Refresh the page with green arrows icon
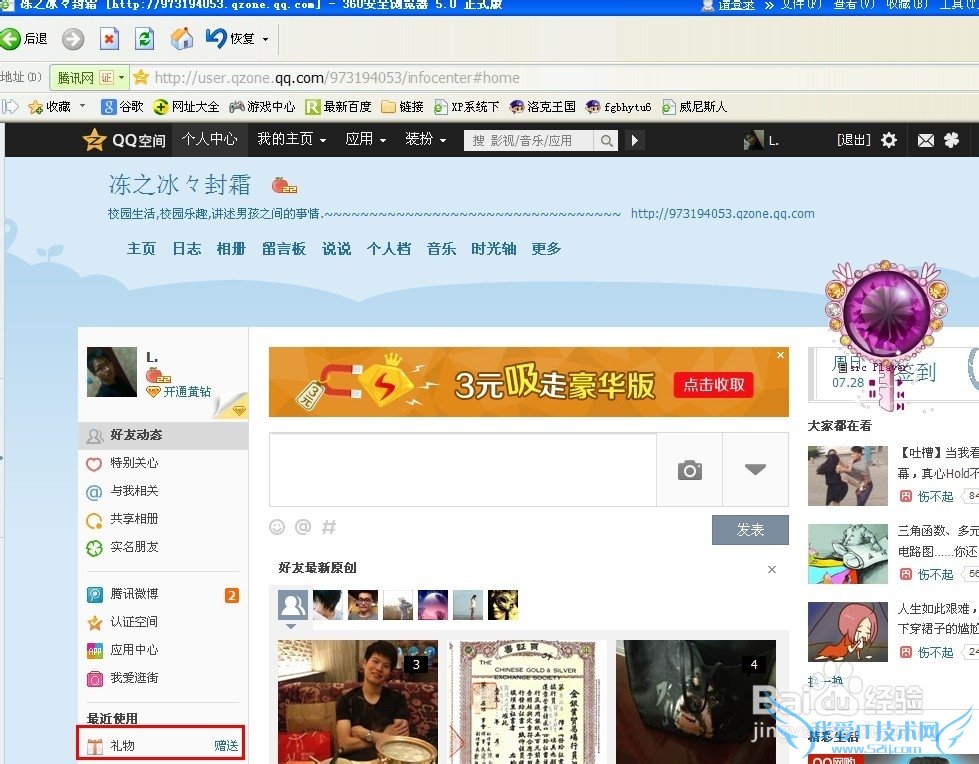Viewport: 979px width, 764px height. point(145,39)
